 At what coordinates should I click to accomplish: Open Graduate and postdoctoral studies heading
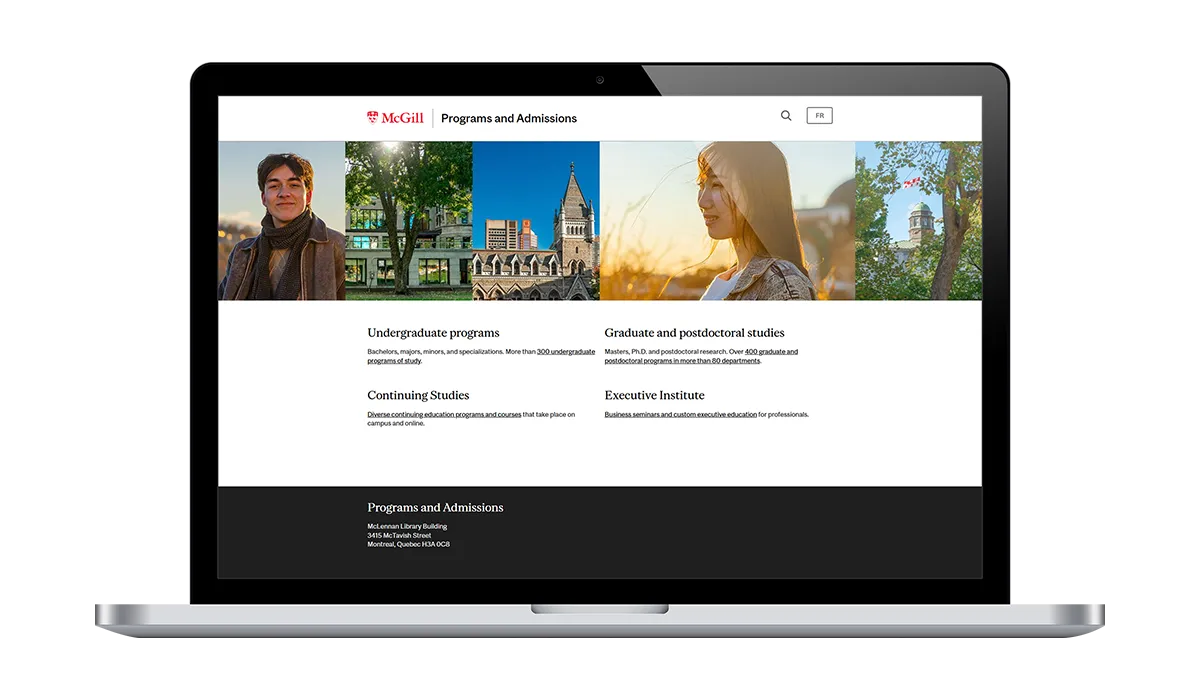coord(694,333)
